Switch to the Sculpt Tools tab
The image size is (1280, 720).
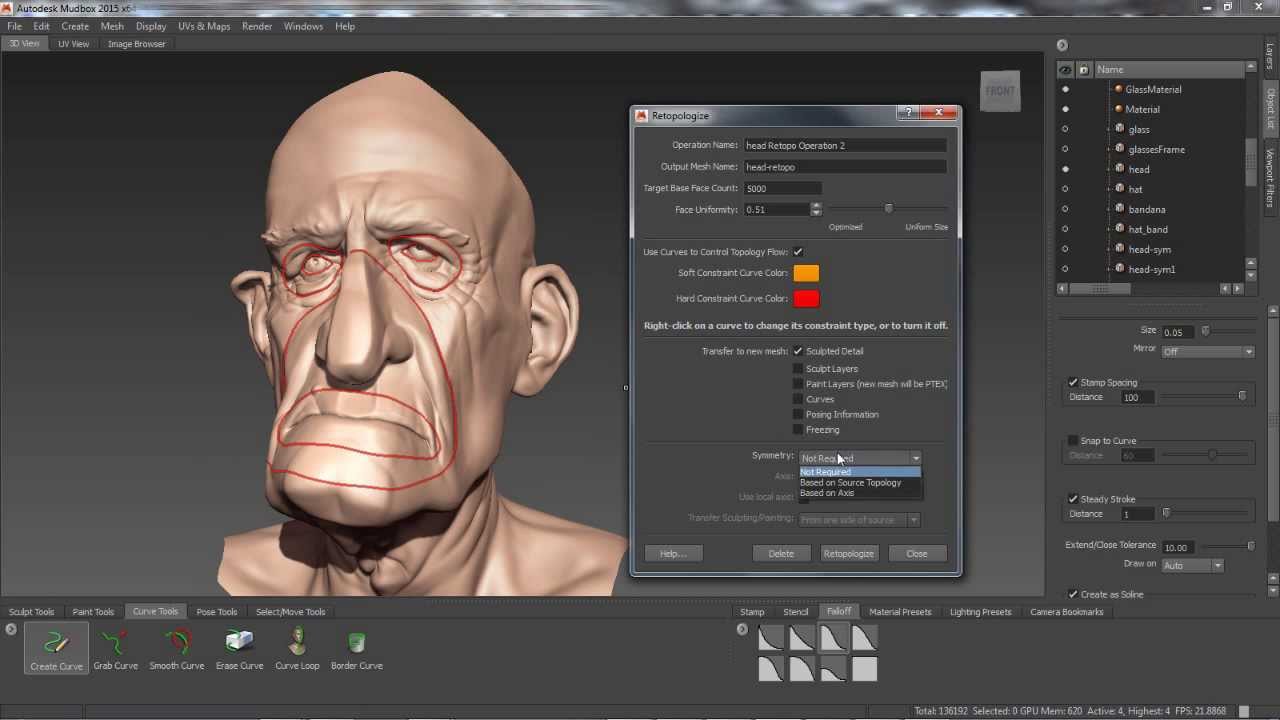pos(32,612)
